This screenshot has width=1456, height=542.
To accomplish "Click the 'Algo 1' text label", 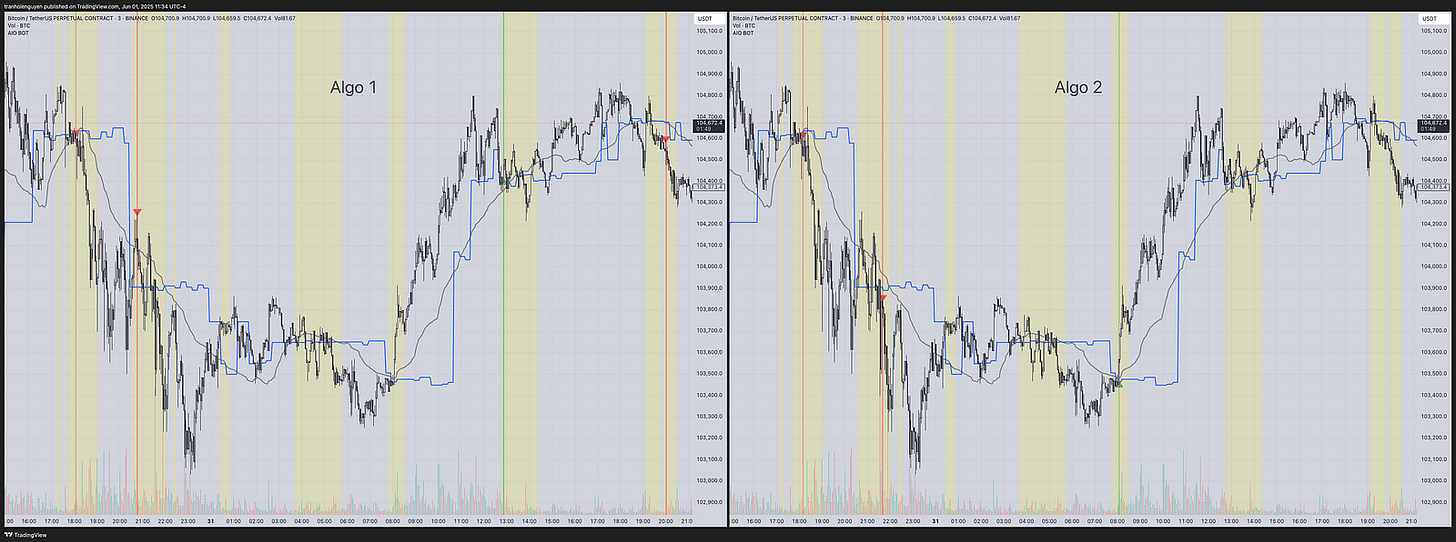I will tap(353, 88).
